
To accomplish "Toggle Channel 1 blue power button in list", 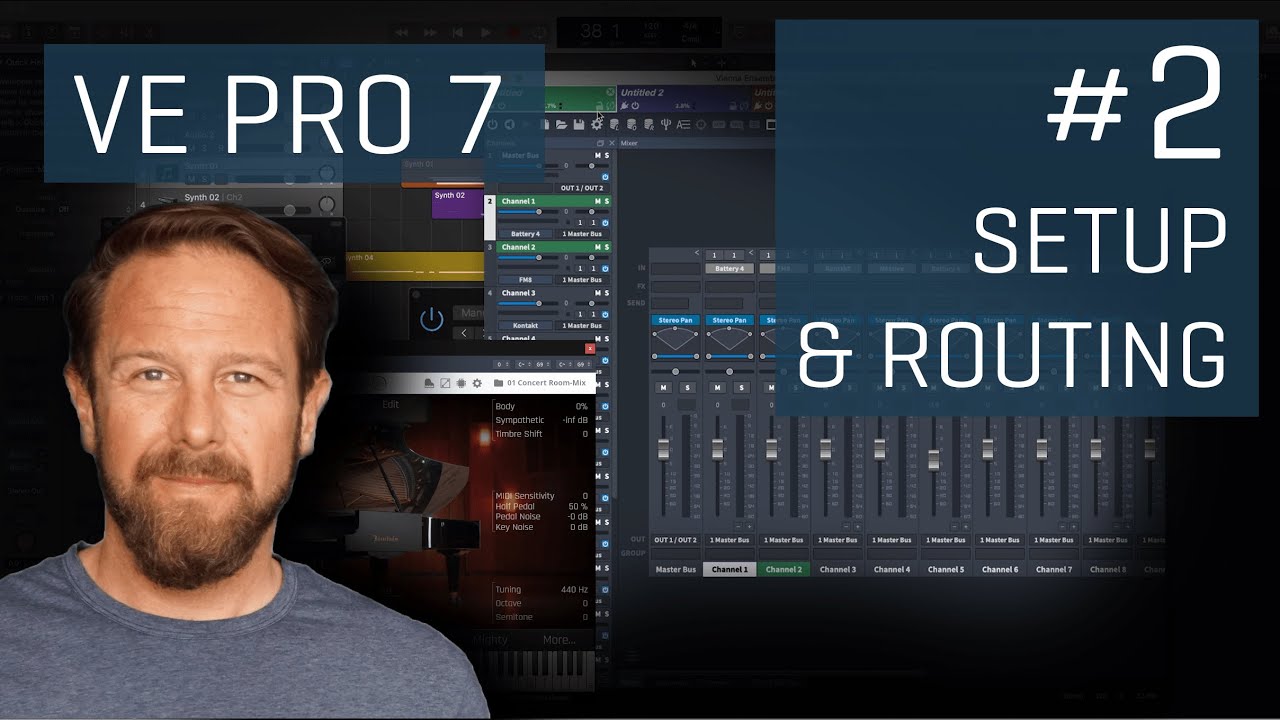I will (x=605, y=223).
